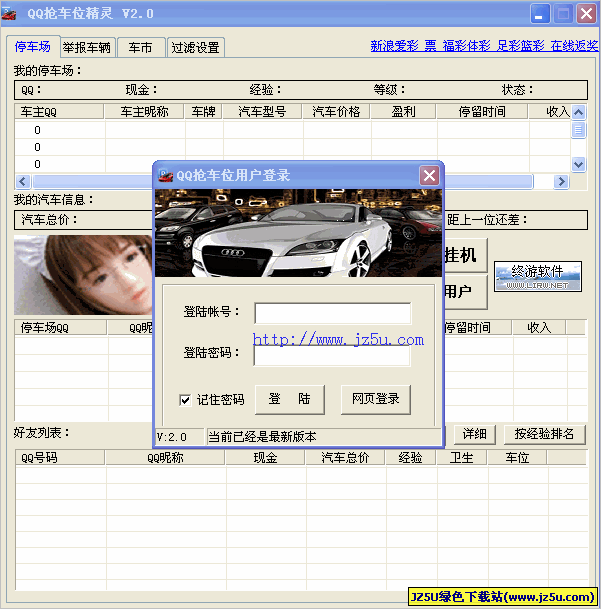Click the 当前已经是最新版本 status text
The height and width of the screenshot is (609, 601).
point(262,437)
